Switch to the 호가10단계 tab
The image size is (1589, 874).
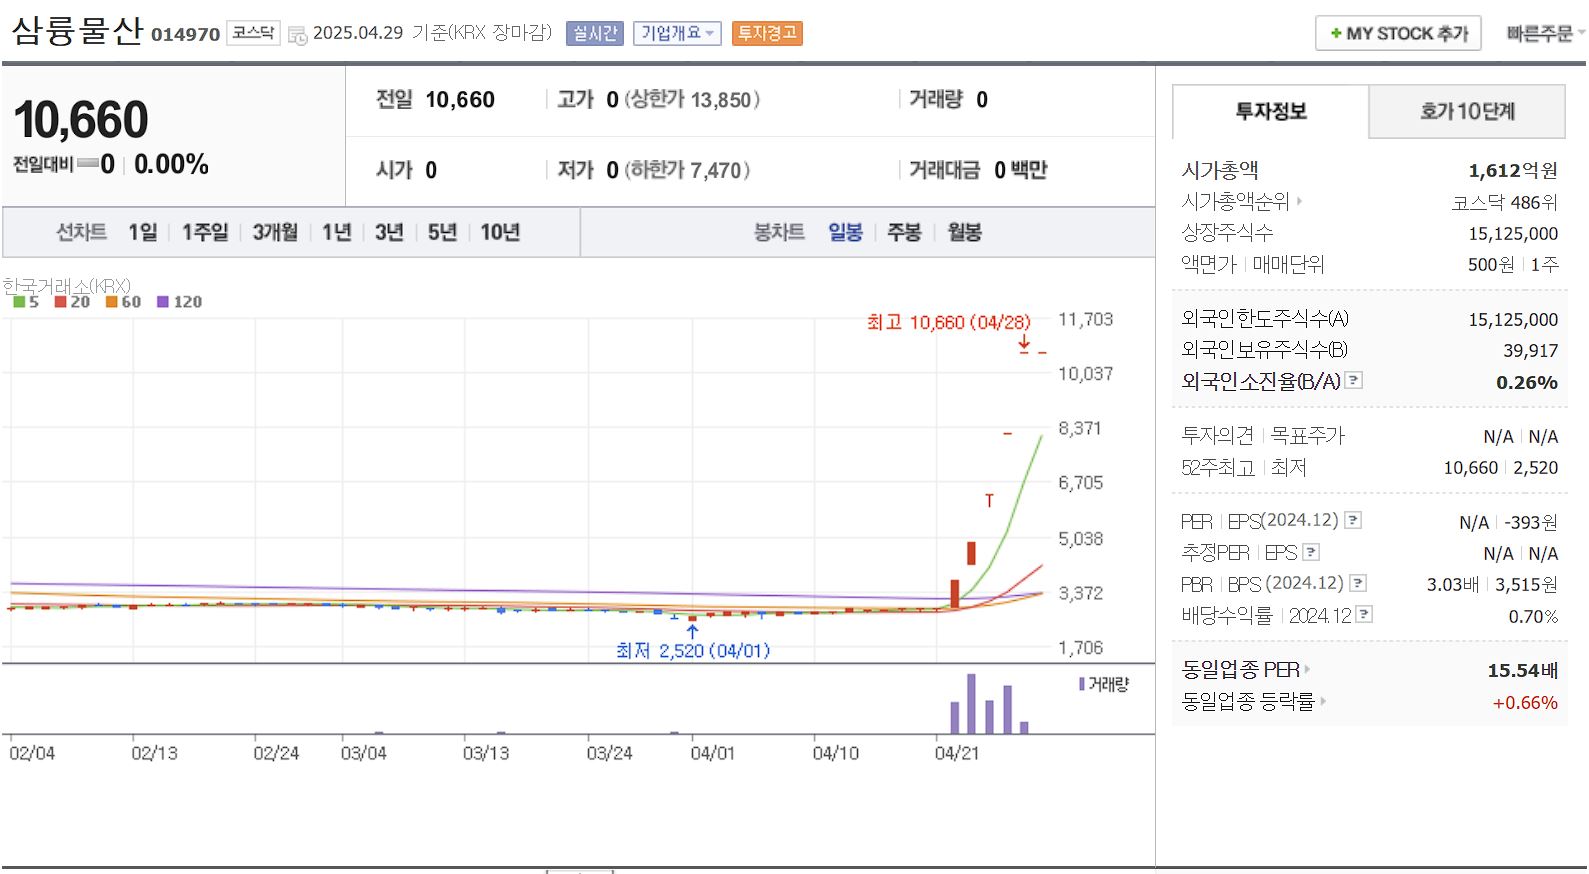[x=1467, y=111]
